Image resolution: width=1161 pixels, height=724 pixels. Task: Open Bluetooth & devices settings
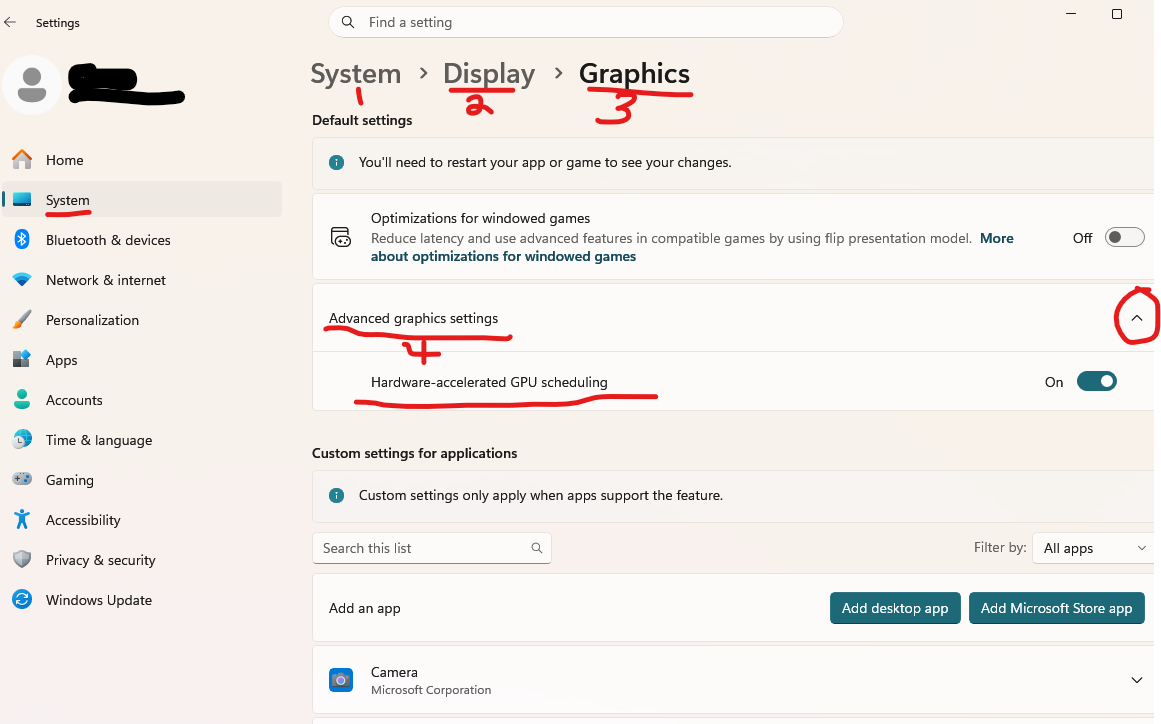tap(142, 240)
